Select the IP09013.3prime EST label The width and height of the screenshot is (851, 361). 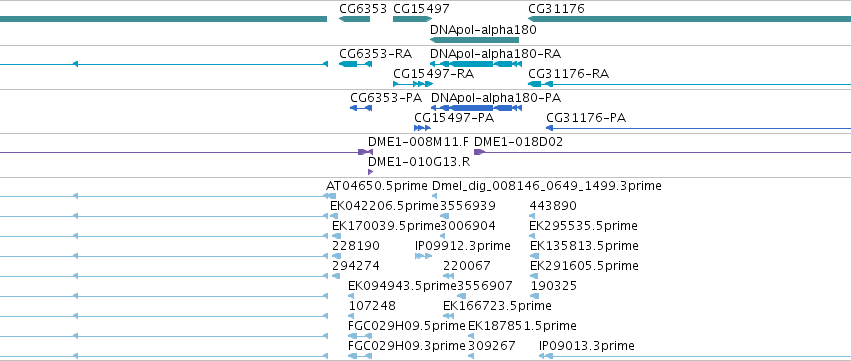tap(587, 346)
